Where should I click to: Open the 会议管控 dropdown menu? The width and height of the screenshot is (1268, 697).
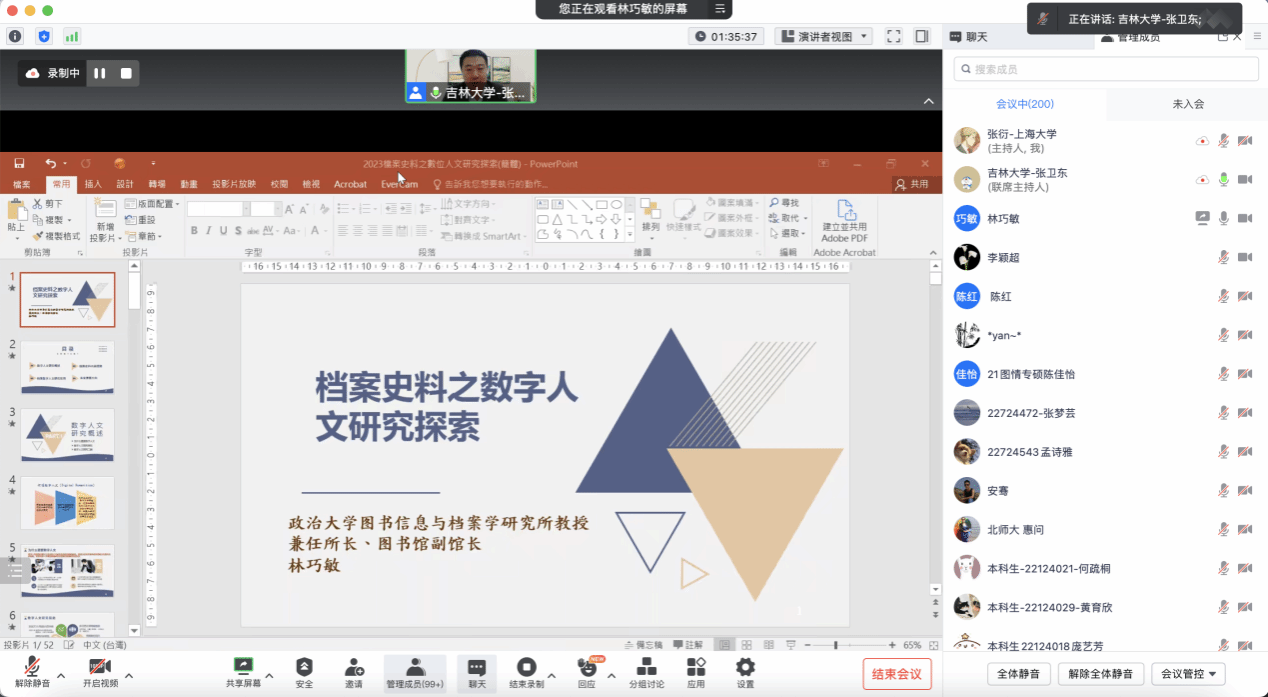pyautogui.click(x=1188, y=674)
